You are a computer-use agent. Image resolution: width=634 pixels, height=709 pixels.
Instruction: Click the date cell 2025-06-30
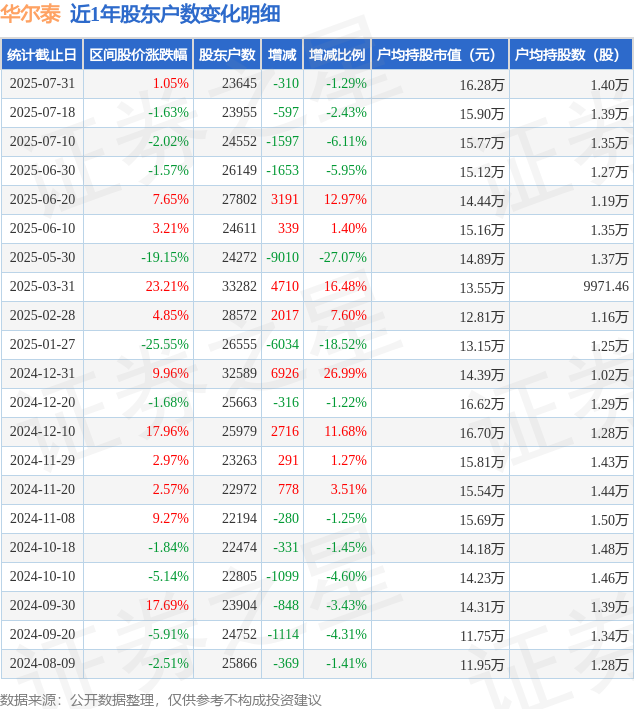coord(42,170)
